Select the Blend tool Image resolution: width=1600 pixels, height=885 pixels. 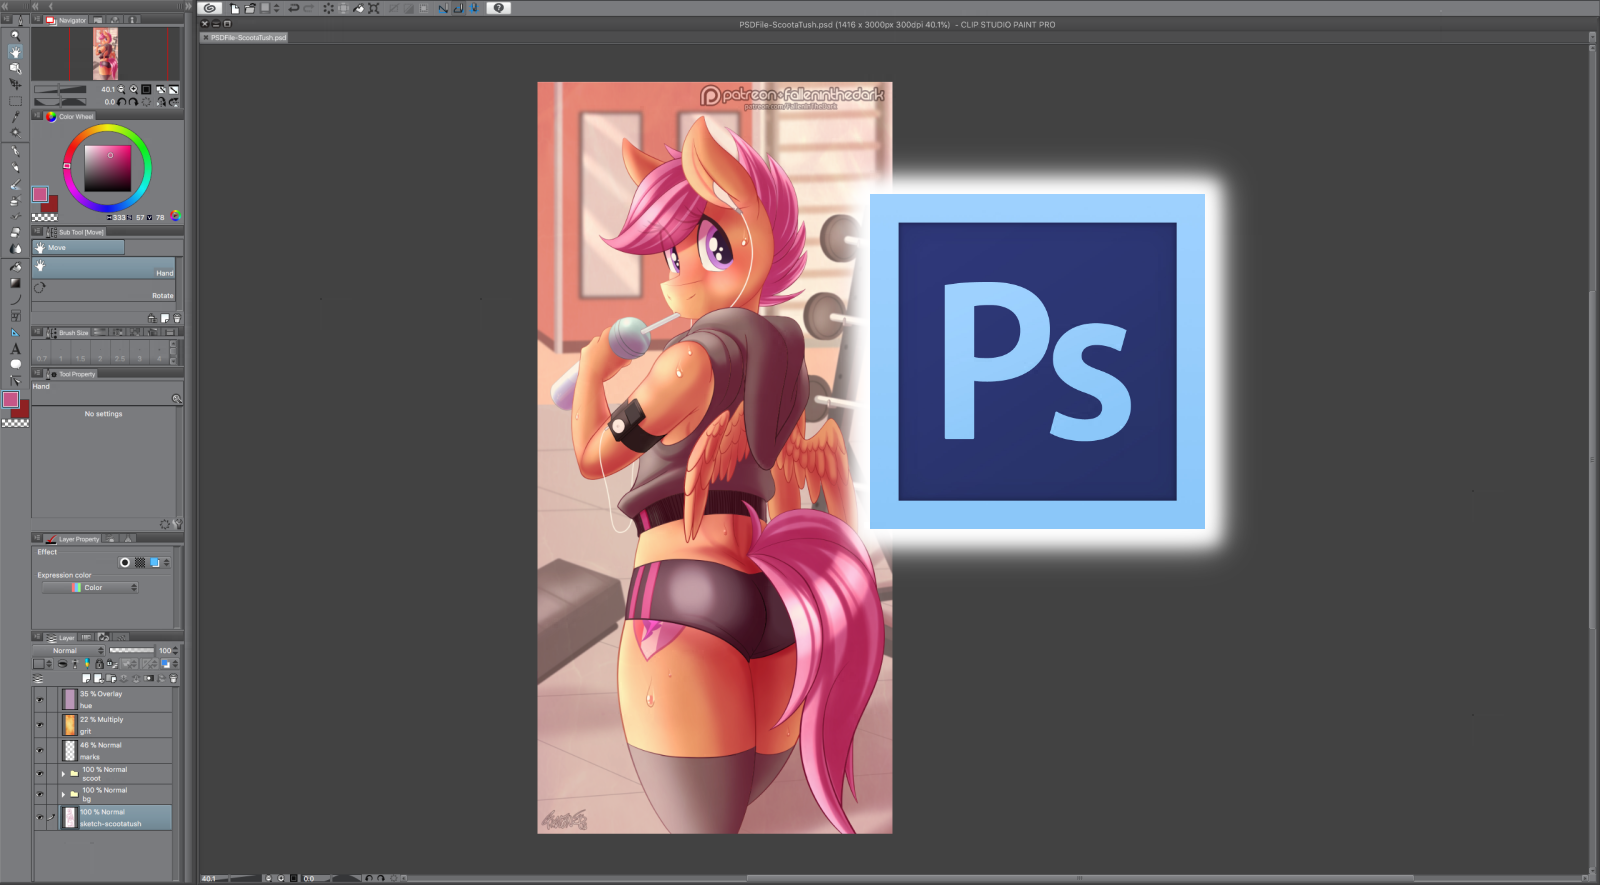click(x=15, y=249)
